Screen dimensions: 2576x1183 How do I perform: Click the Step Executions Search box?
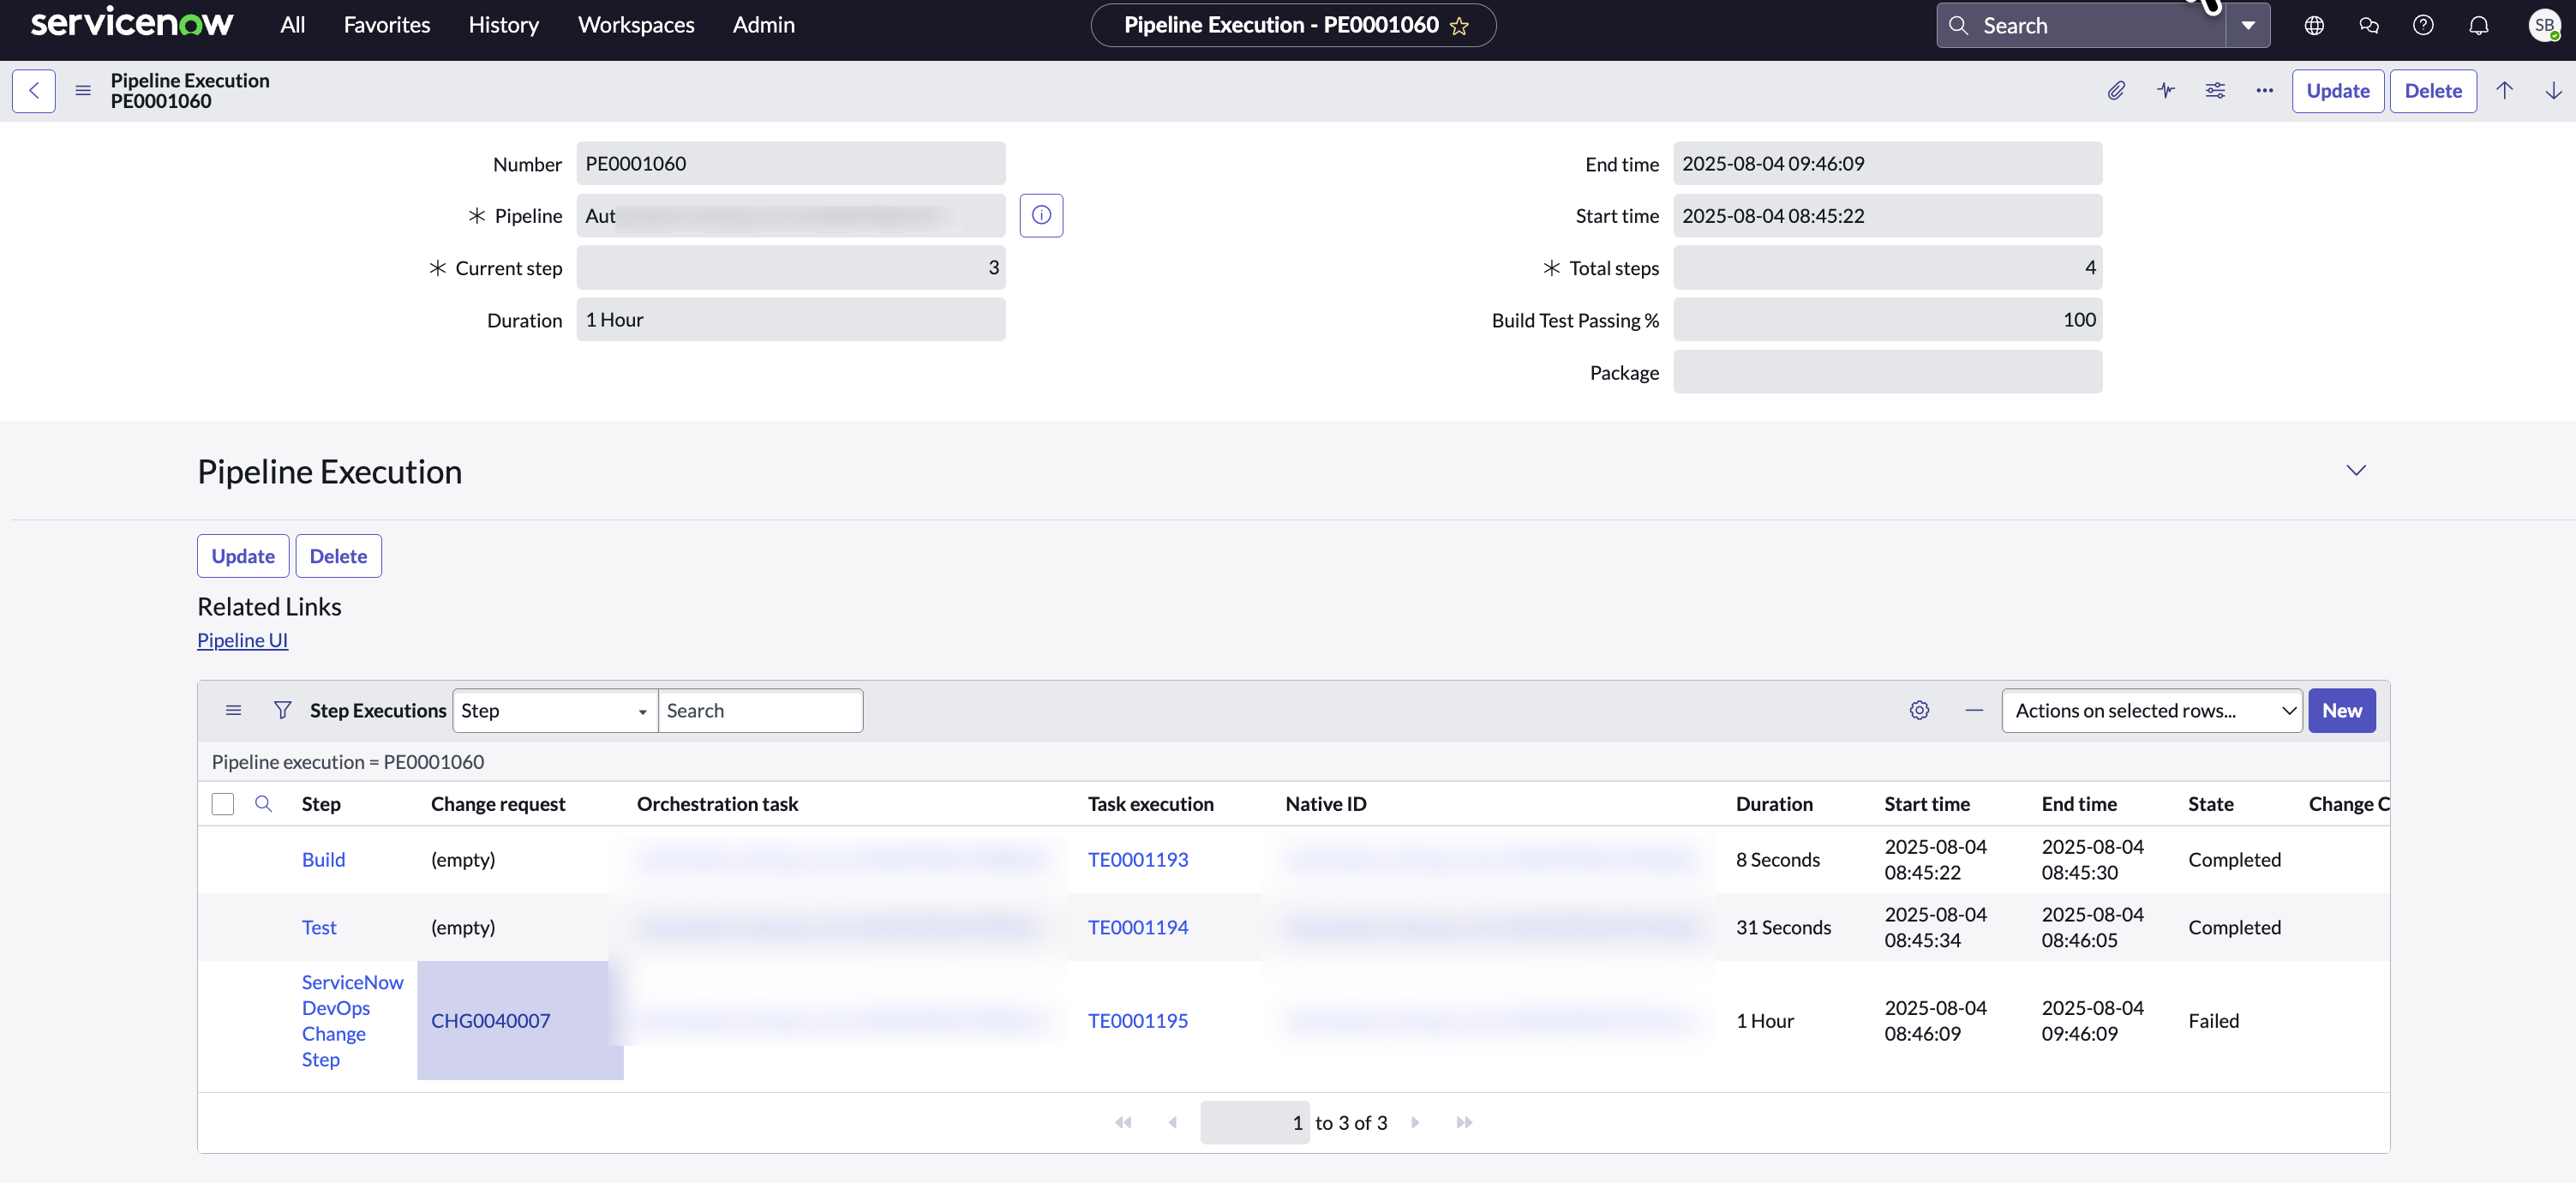(760, 710)
